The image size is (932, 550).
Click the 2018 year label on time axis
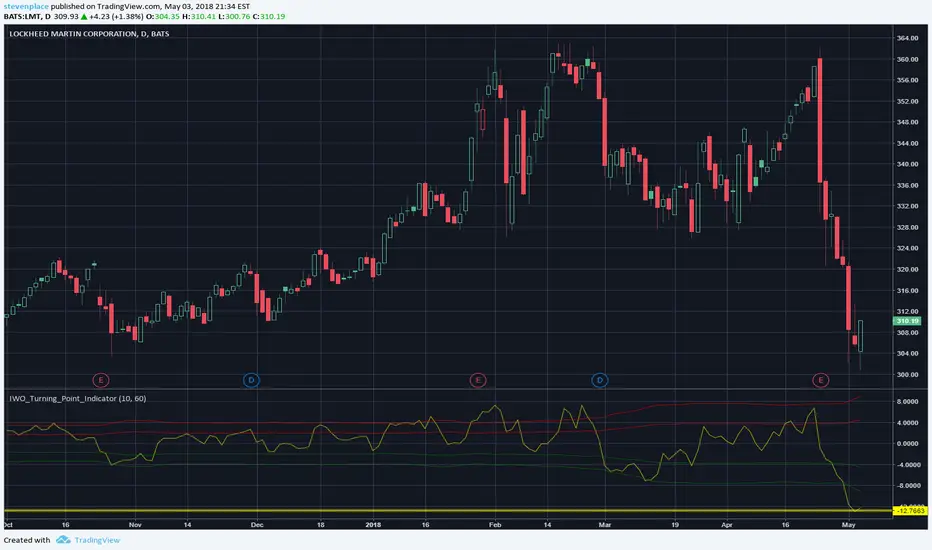point(373,524)
